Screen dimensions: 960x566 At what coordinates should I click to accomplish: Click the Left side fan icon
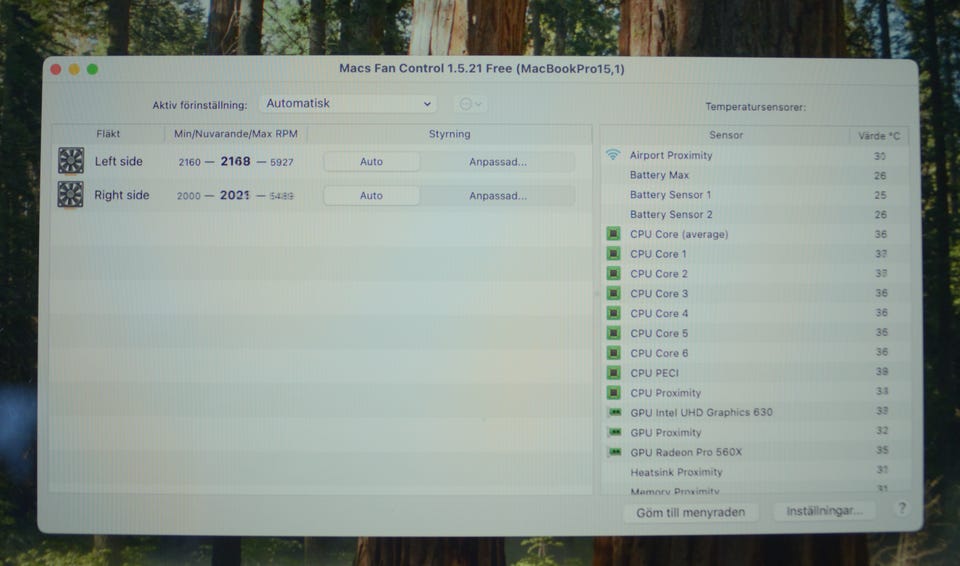click(x=71, y=160)
